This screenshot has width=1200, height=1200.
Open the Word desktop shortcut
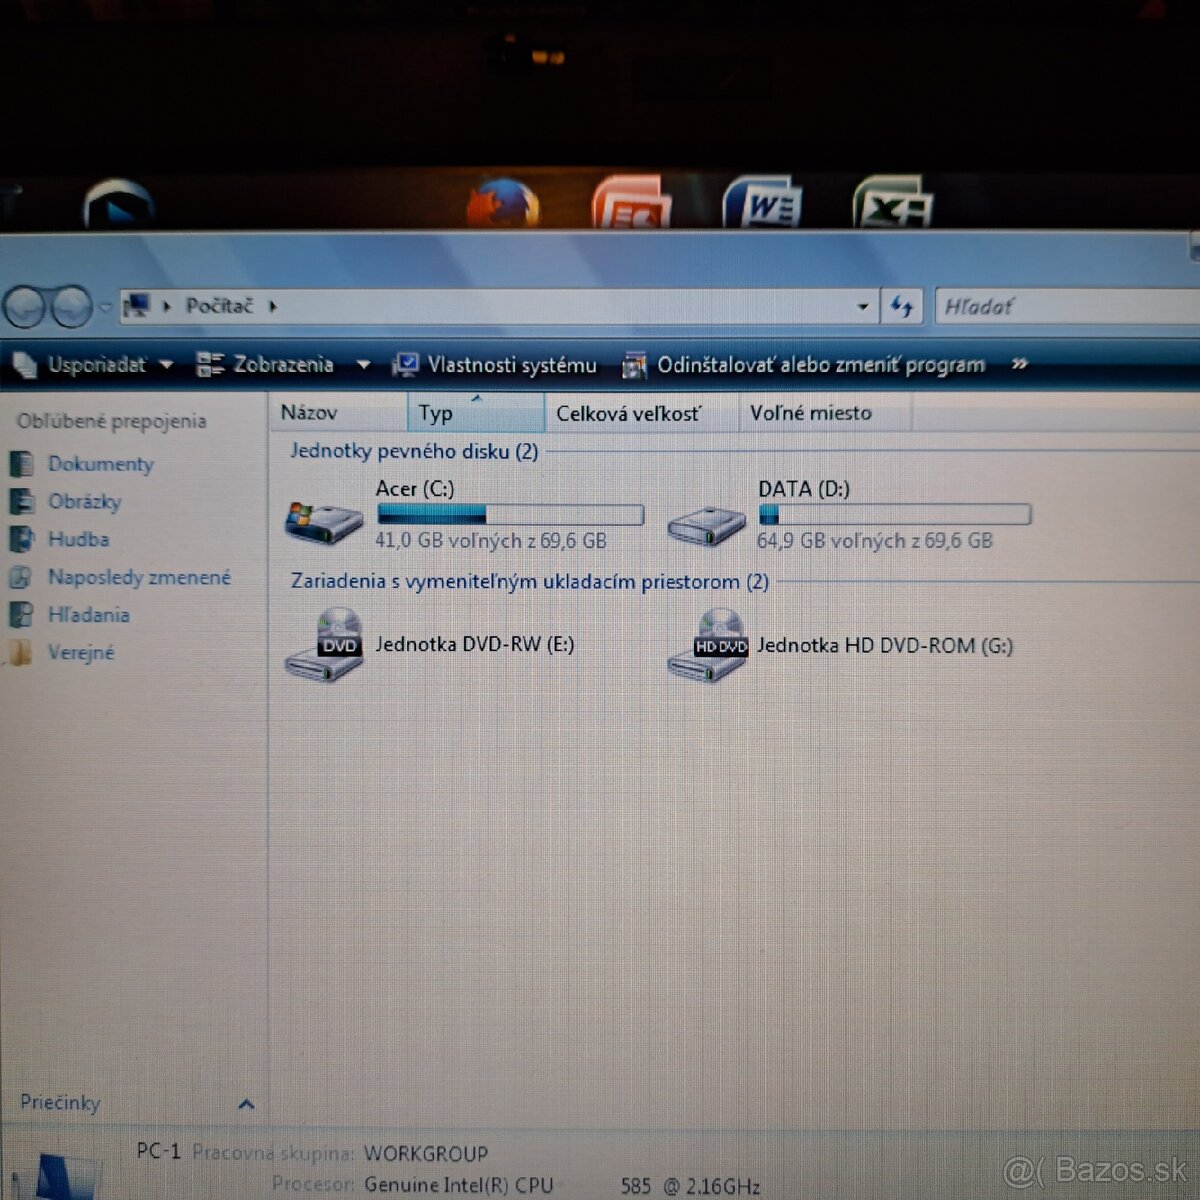pyautogui.click(x=762, y=205)
